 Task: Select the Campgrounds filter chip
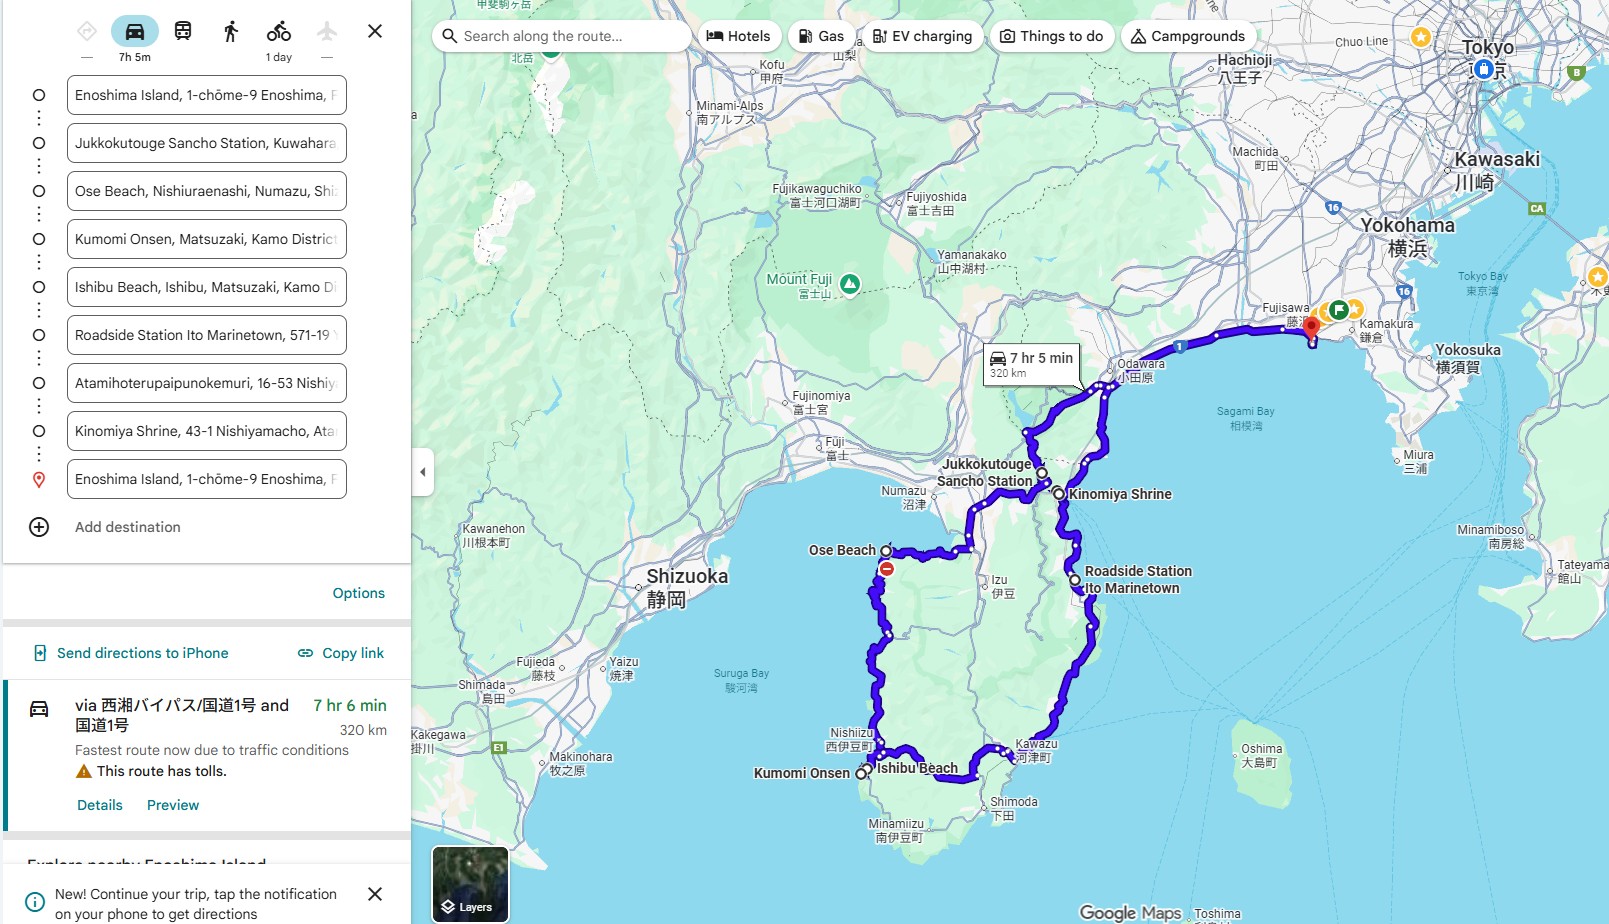click(1188, 36)
